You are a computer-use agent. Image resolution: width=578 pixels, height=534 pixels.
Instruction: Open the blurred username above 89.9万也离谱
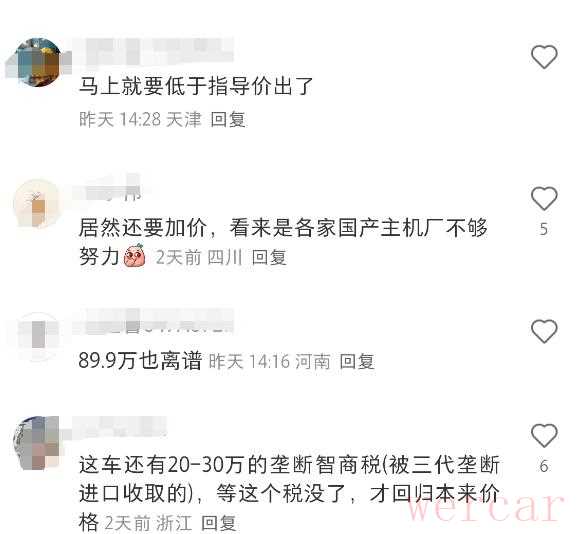click(x=154, y=322)
